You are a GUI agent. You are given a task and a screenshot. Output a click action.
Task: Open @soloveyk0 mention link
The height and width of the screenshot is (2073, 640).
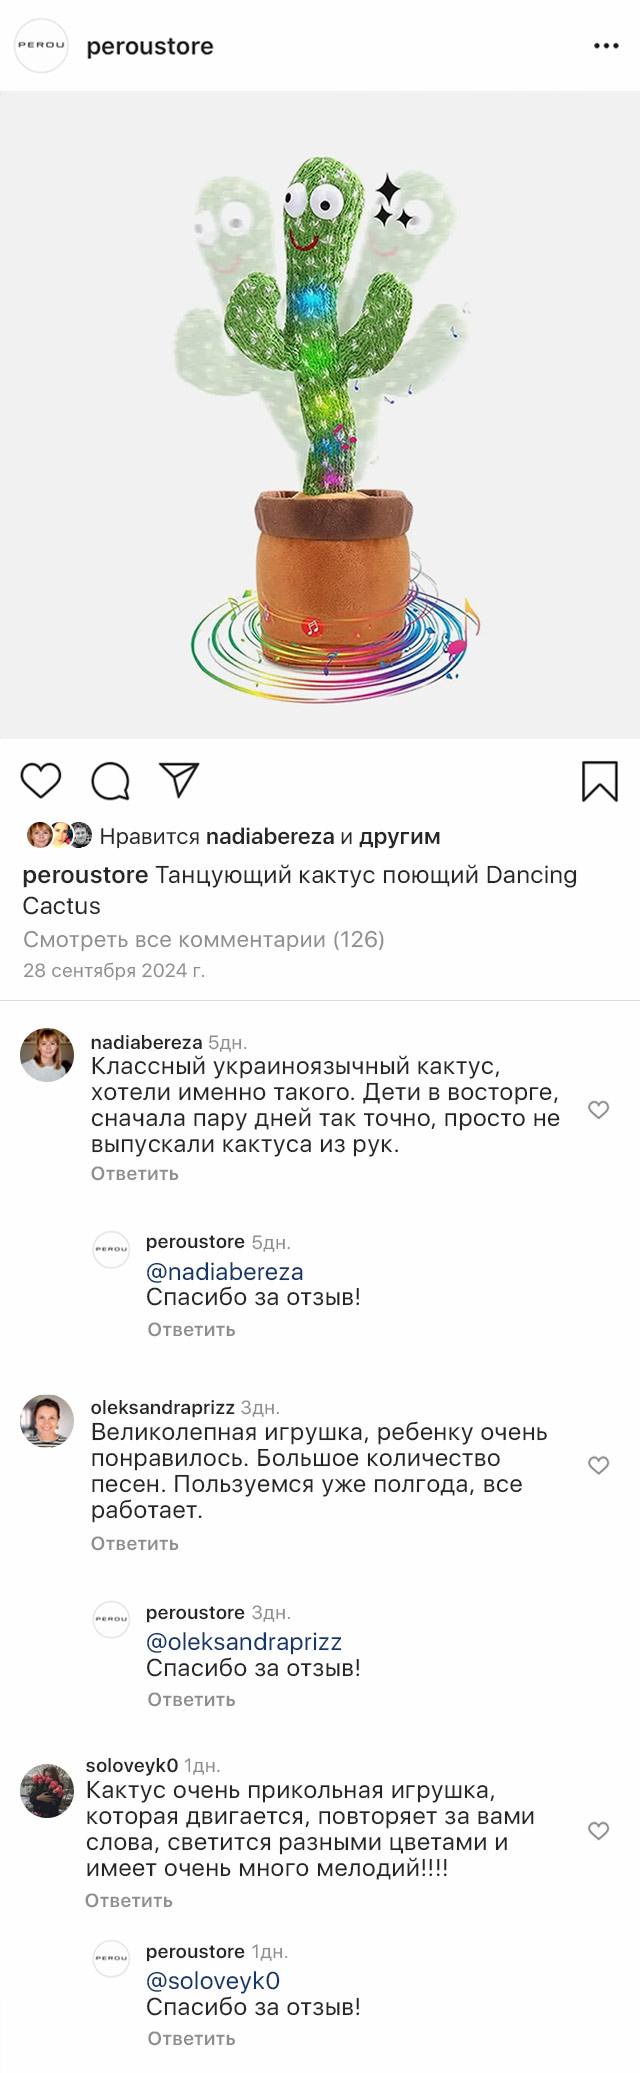(212, 1980)
